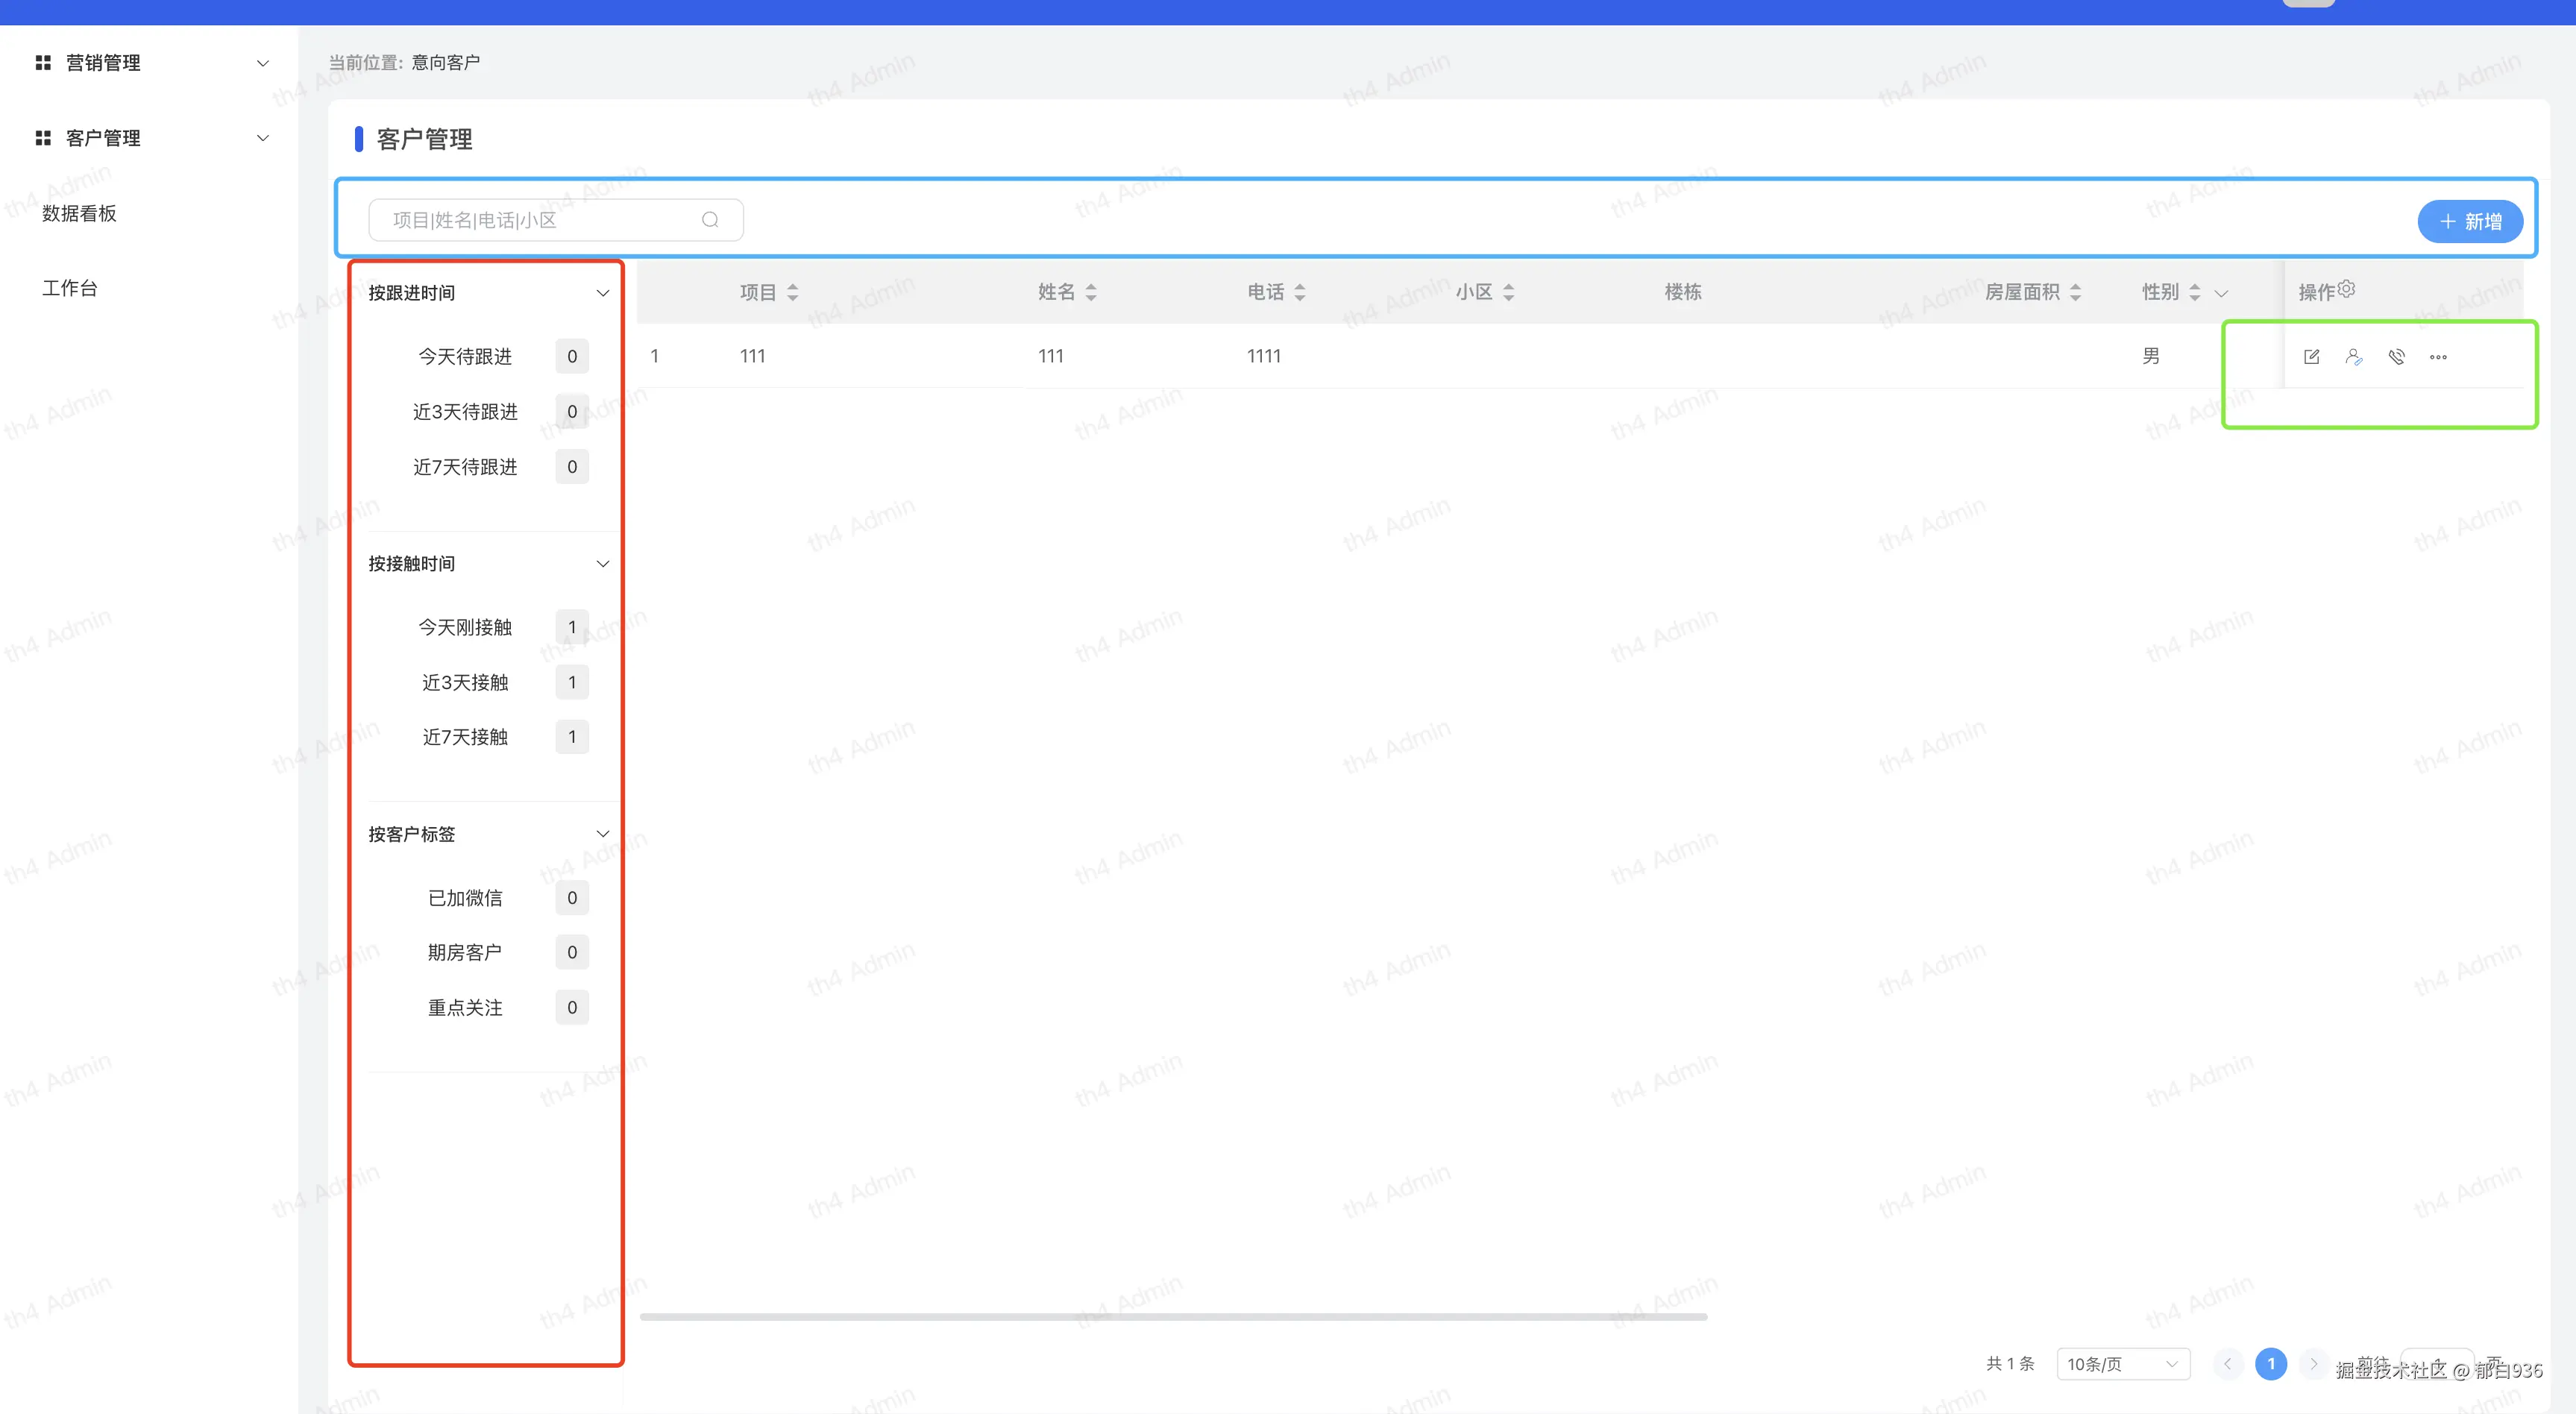Image resolution: width=2576 pixels, height=1414 pixels.
Task: Filter by 已加微信 tag
Action: pos(465,898)
